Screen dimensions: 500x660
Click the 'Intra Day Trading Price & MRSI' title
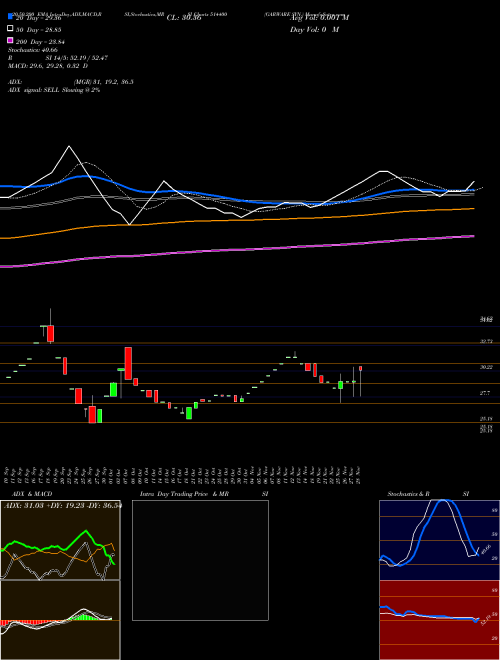204,494
